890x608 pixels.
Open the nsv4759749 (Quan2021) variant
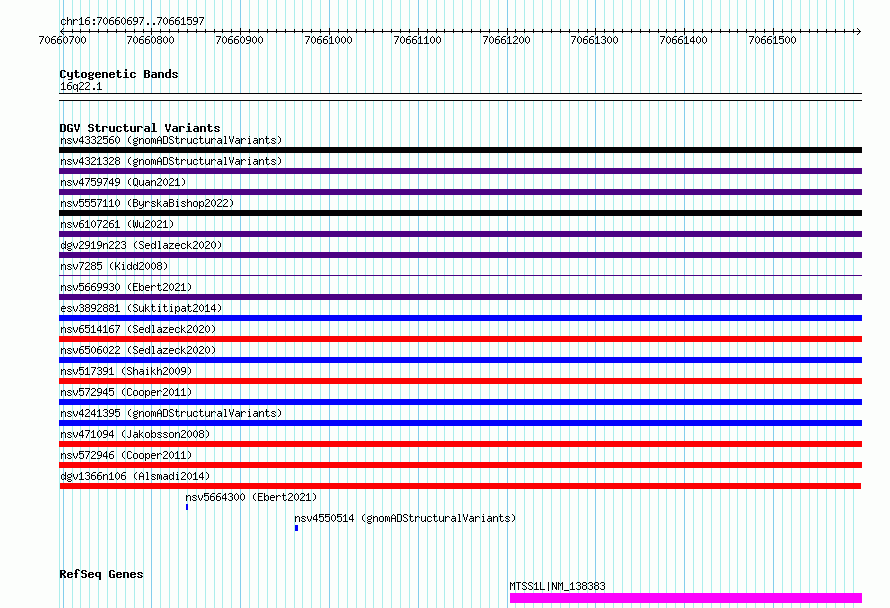click(x=123, y=182)
